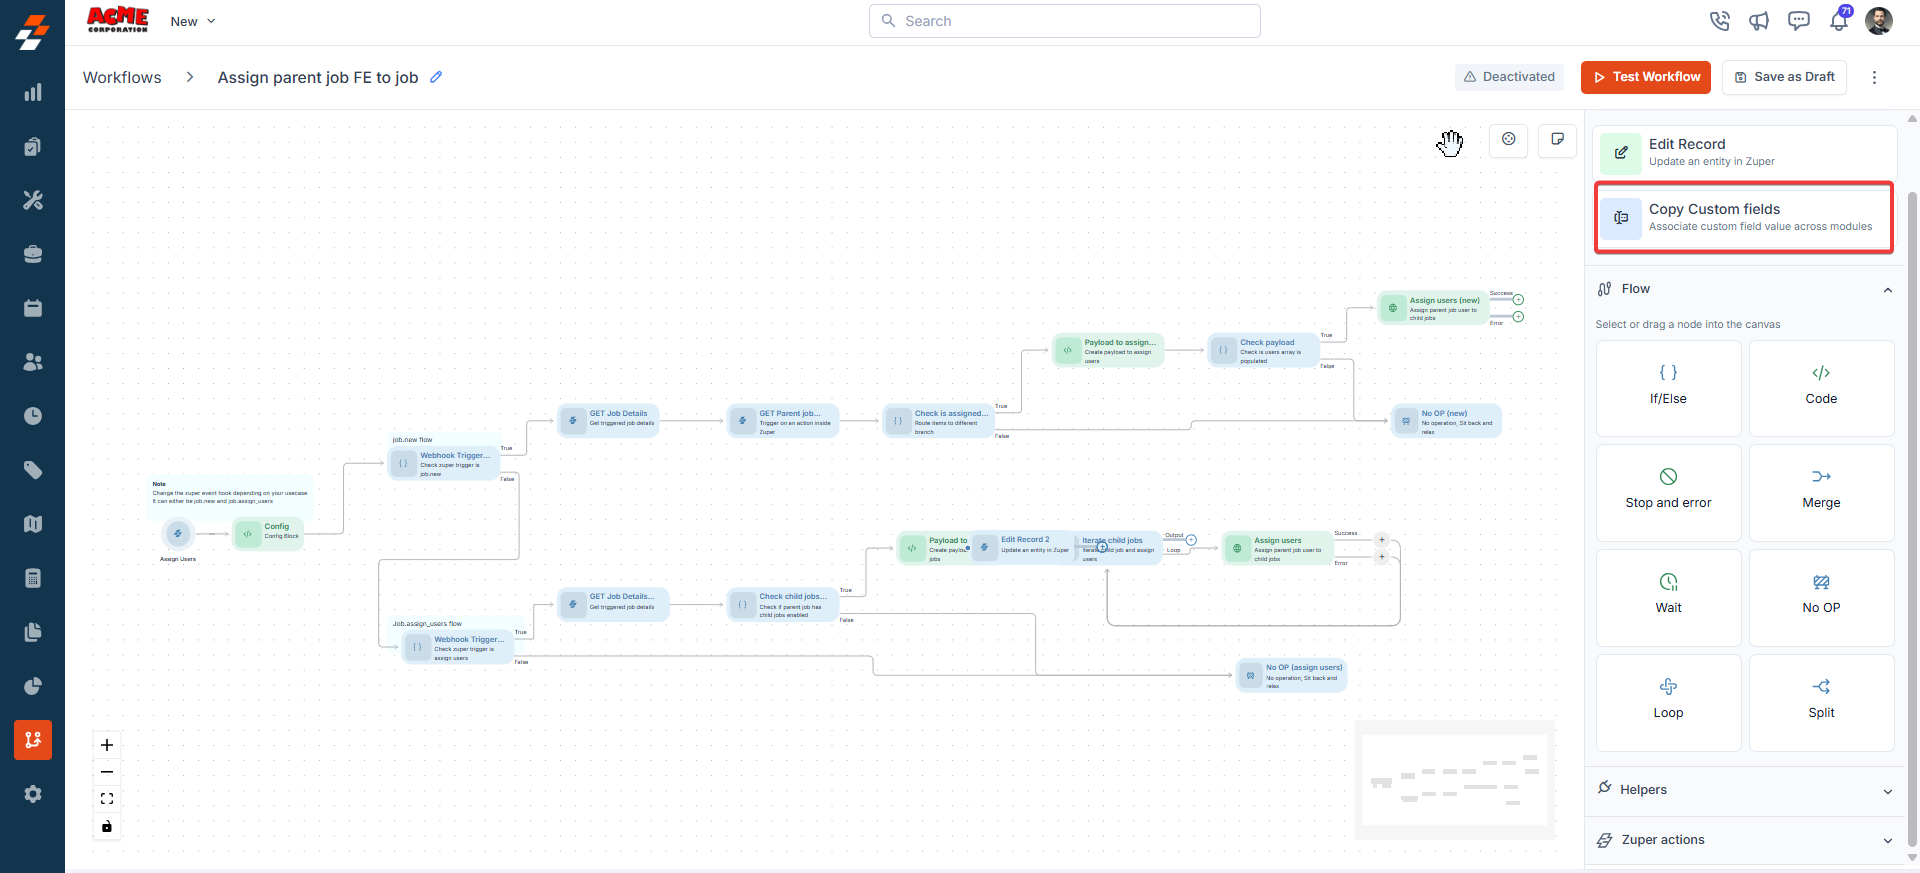Open the clipboard checklist icon in sidebar
Screen dimensions: 1920x873
tap(33, 147)
